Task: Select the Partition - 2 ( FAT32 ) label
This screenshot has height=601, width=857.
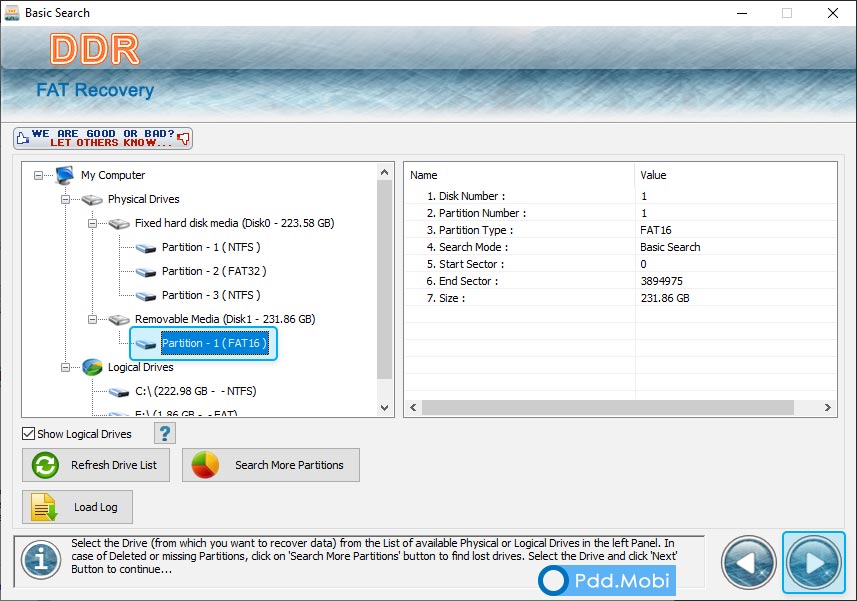Action: (x=214, y=272)
